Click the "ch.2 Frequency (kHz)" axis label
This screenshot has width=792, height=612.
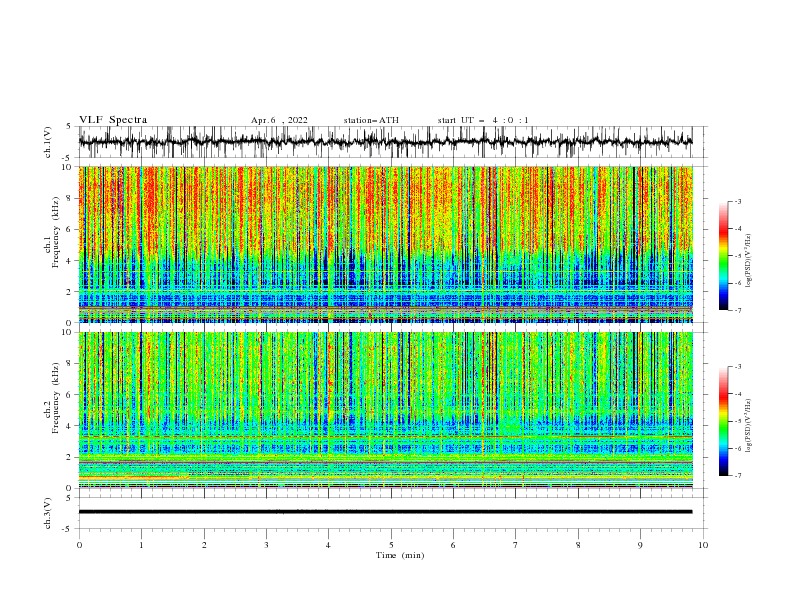[51, 398]
